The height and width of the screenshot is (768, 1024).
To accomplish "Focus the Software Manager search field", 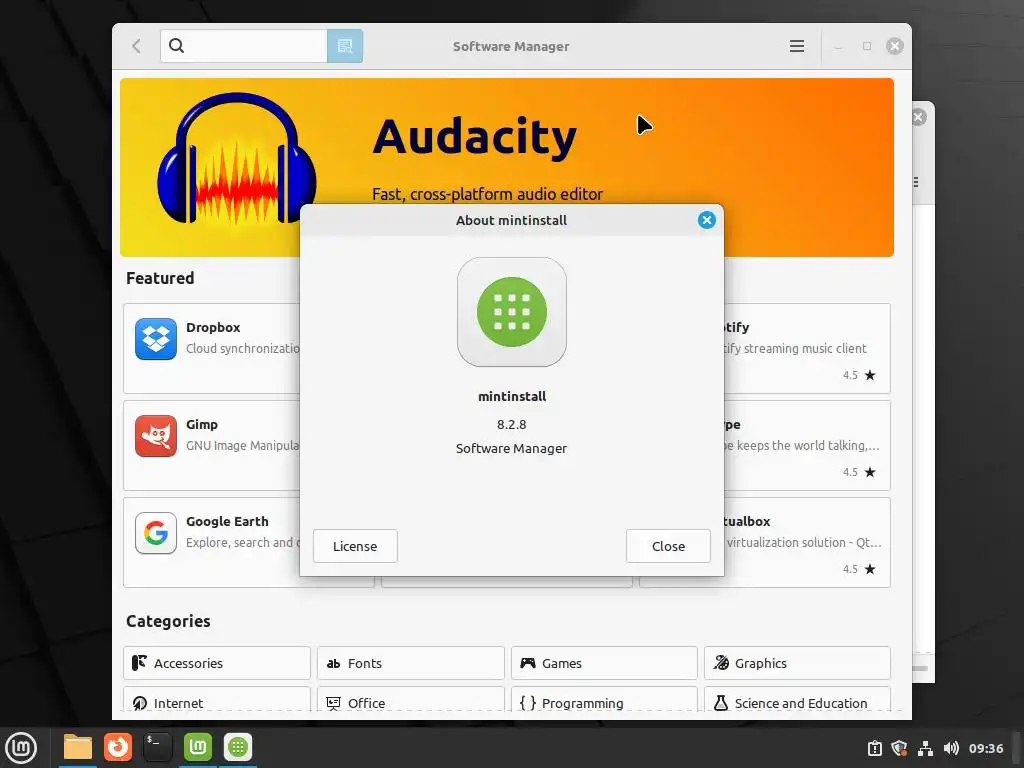I will point(244,46).
